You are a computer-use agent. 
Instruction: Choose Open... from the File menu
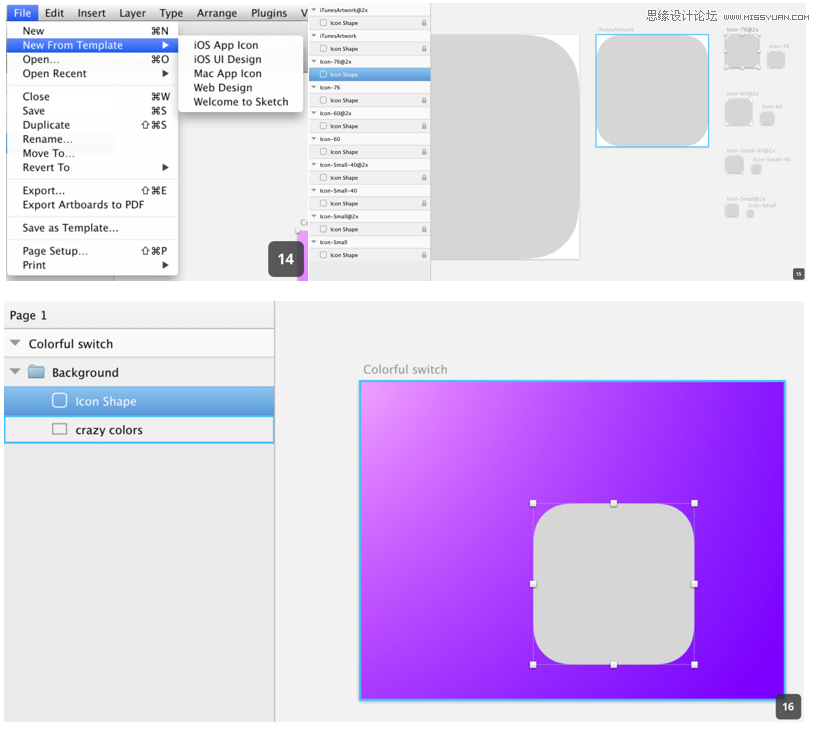point(92,59)
